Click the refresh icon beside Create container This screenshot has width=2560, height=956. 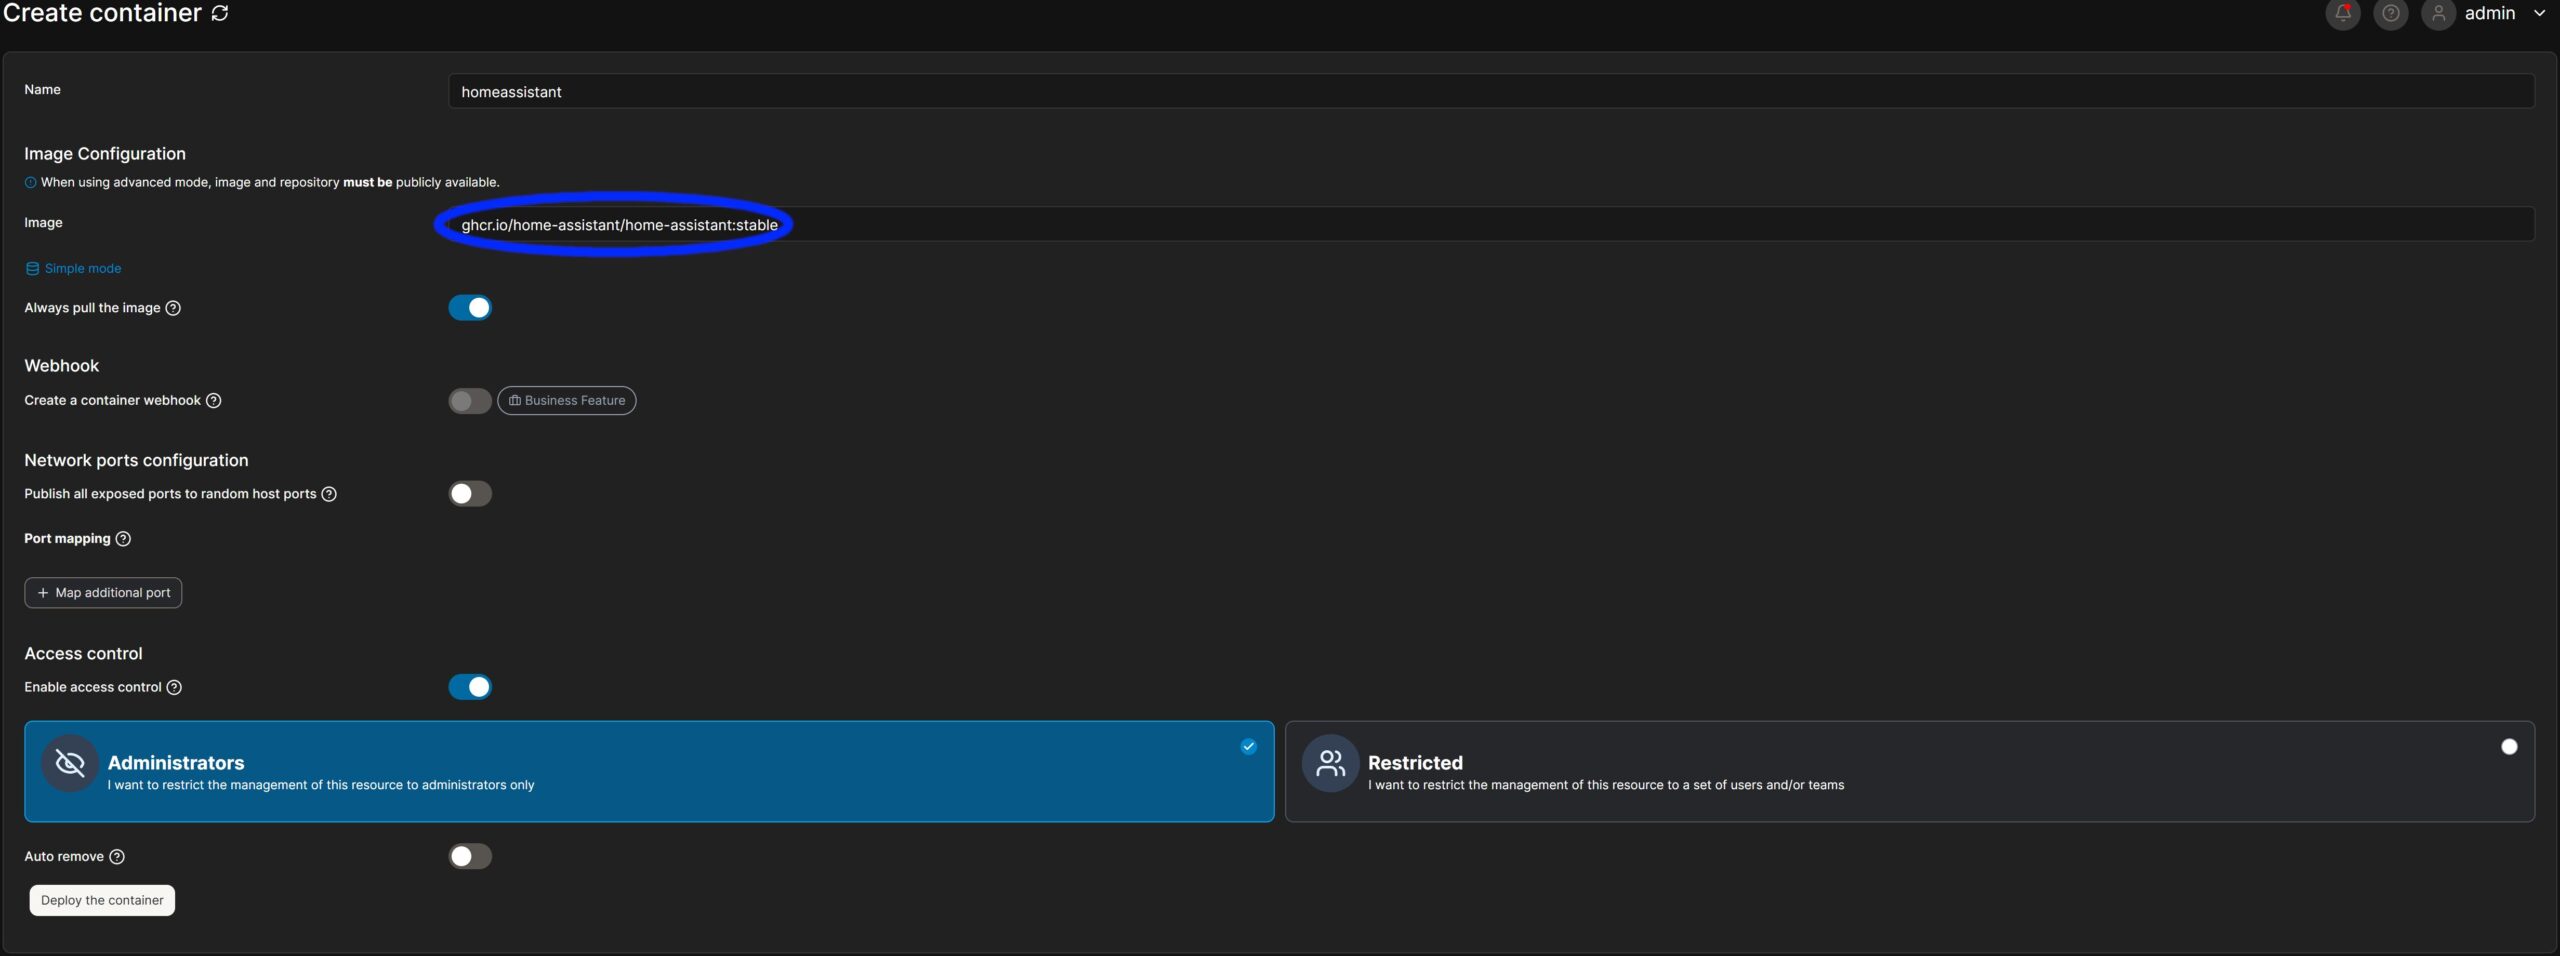(x=220, y=13)
